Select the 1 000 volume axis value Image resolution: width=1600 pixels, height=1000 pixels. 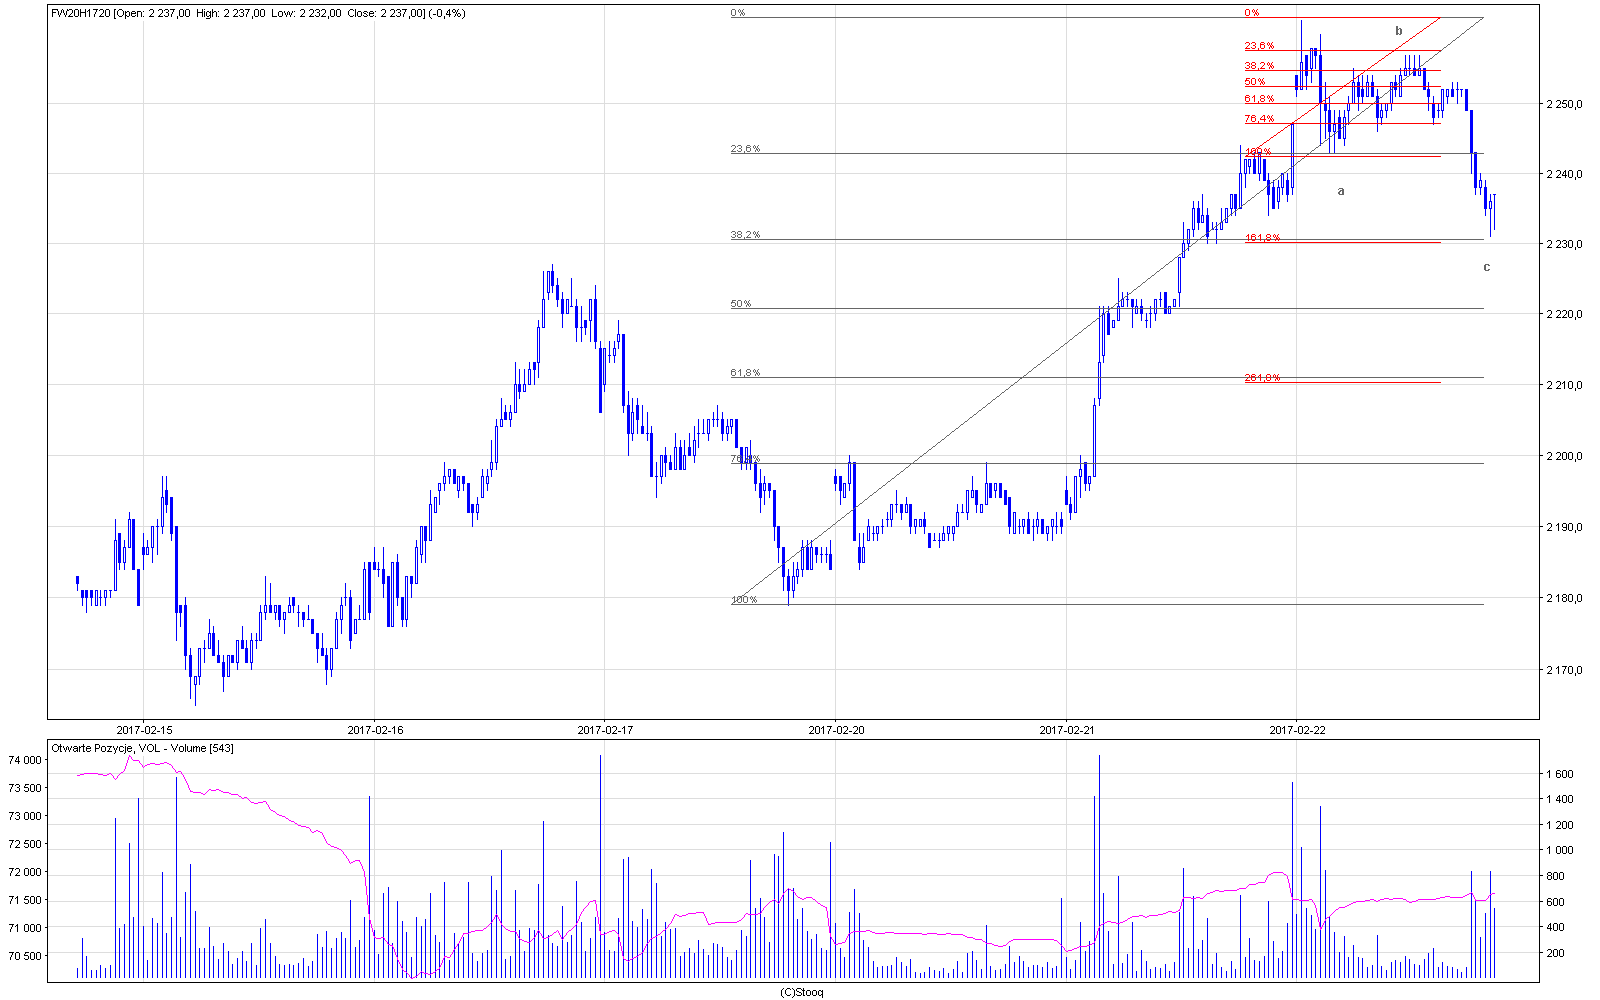[x=1561, y=851]
